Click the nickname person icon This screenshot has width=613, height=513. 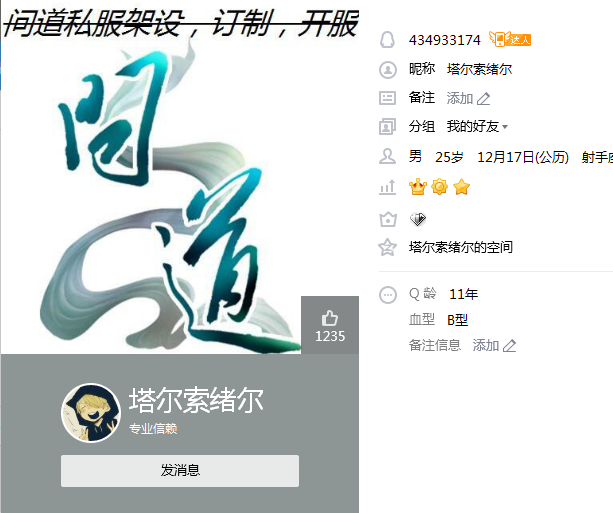(x=387, y=70)
